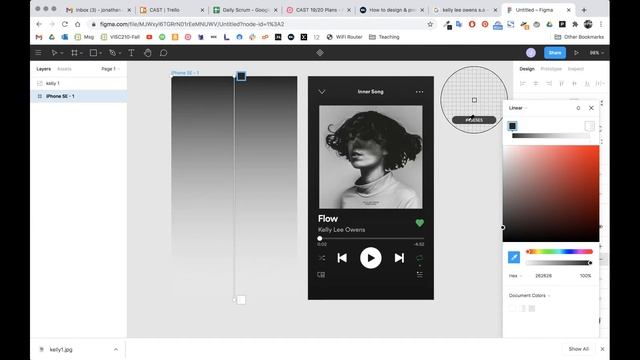Select the kelly 1 layer
The height and width of the screenshot is (360, 640).
[79, 83]
